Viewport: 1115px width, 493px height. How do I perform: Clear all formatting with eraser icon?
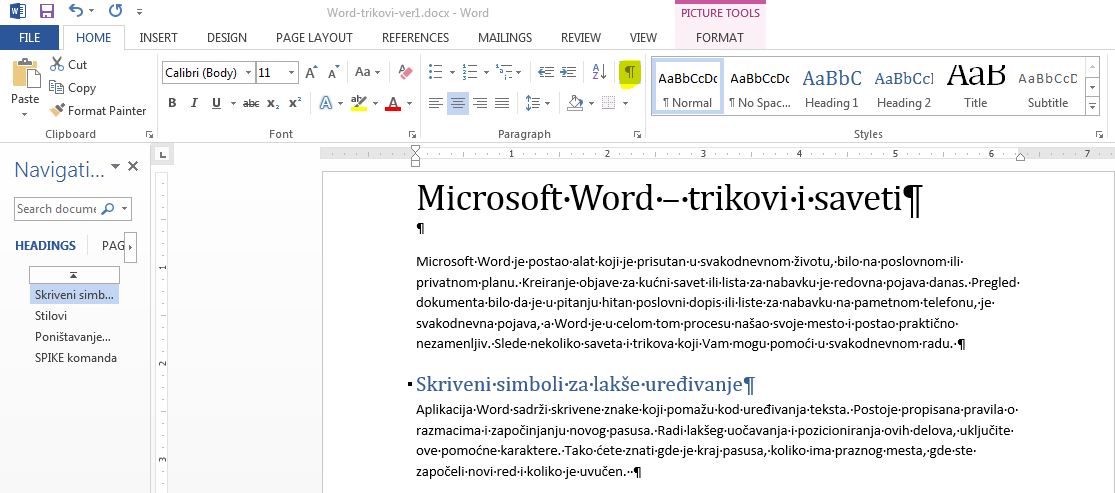pos(406,72)
